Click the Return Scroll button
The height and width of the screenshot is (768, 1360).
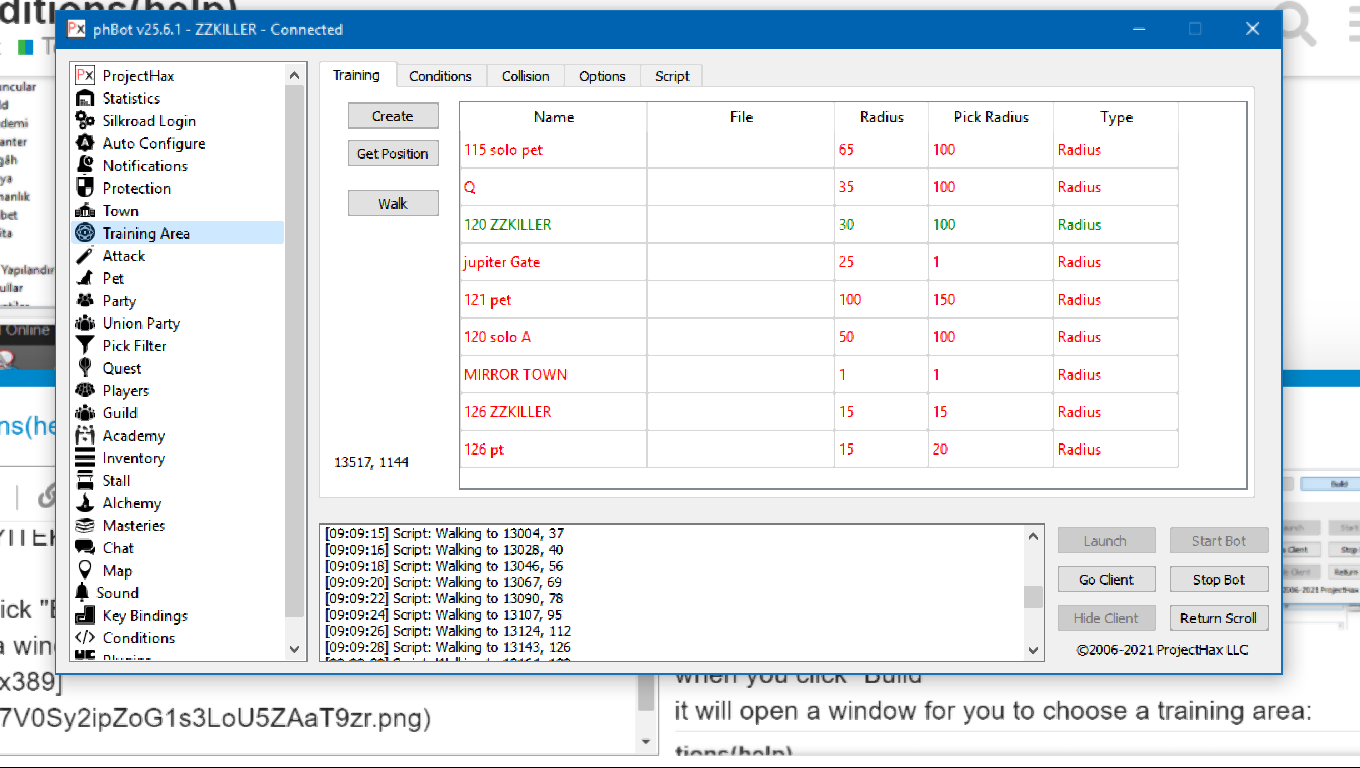(x=1218, y=618)
